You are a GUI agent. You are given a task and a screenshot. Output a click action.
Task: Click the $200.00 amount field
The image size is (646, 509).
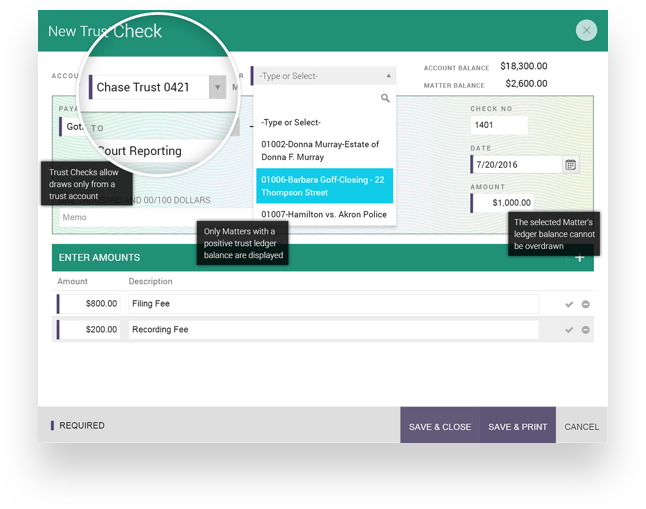(89, 330)
